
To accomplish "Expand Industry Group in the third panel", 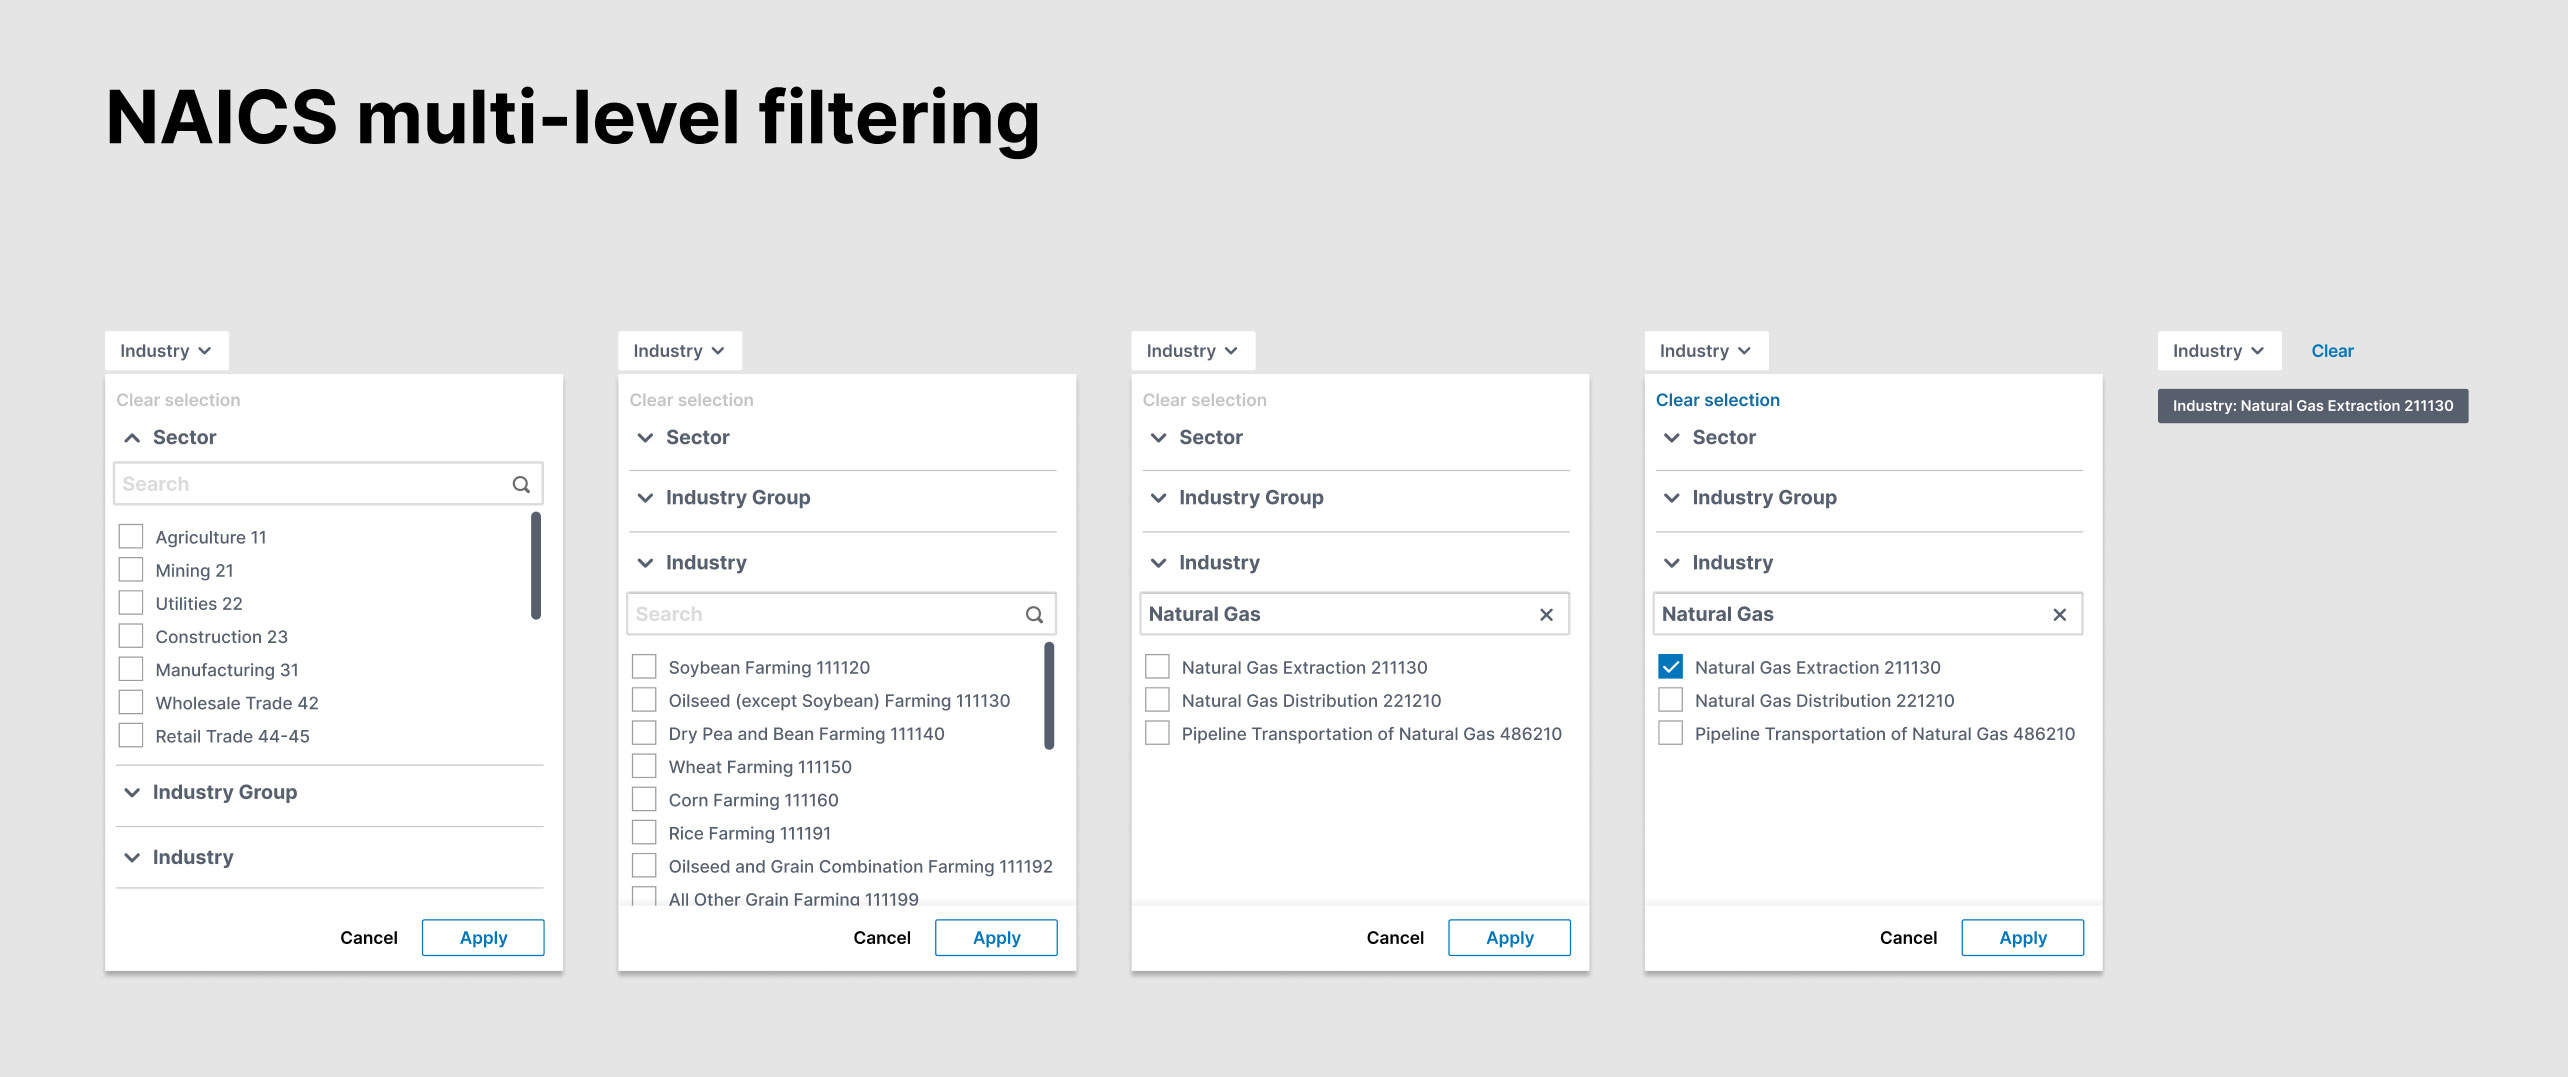I will (1158, 497).
